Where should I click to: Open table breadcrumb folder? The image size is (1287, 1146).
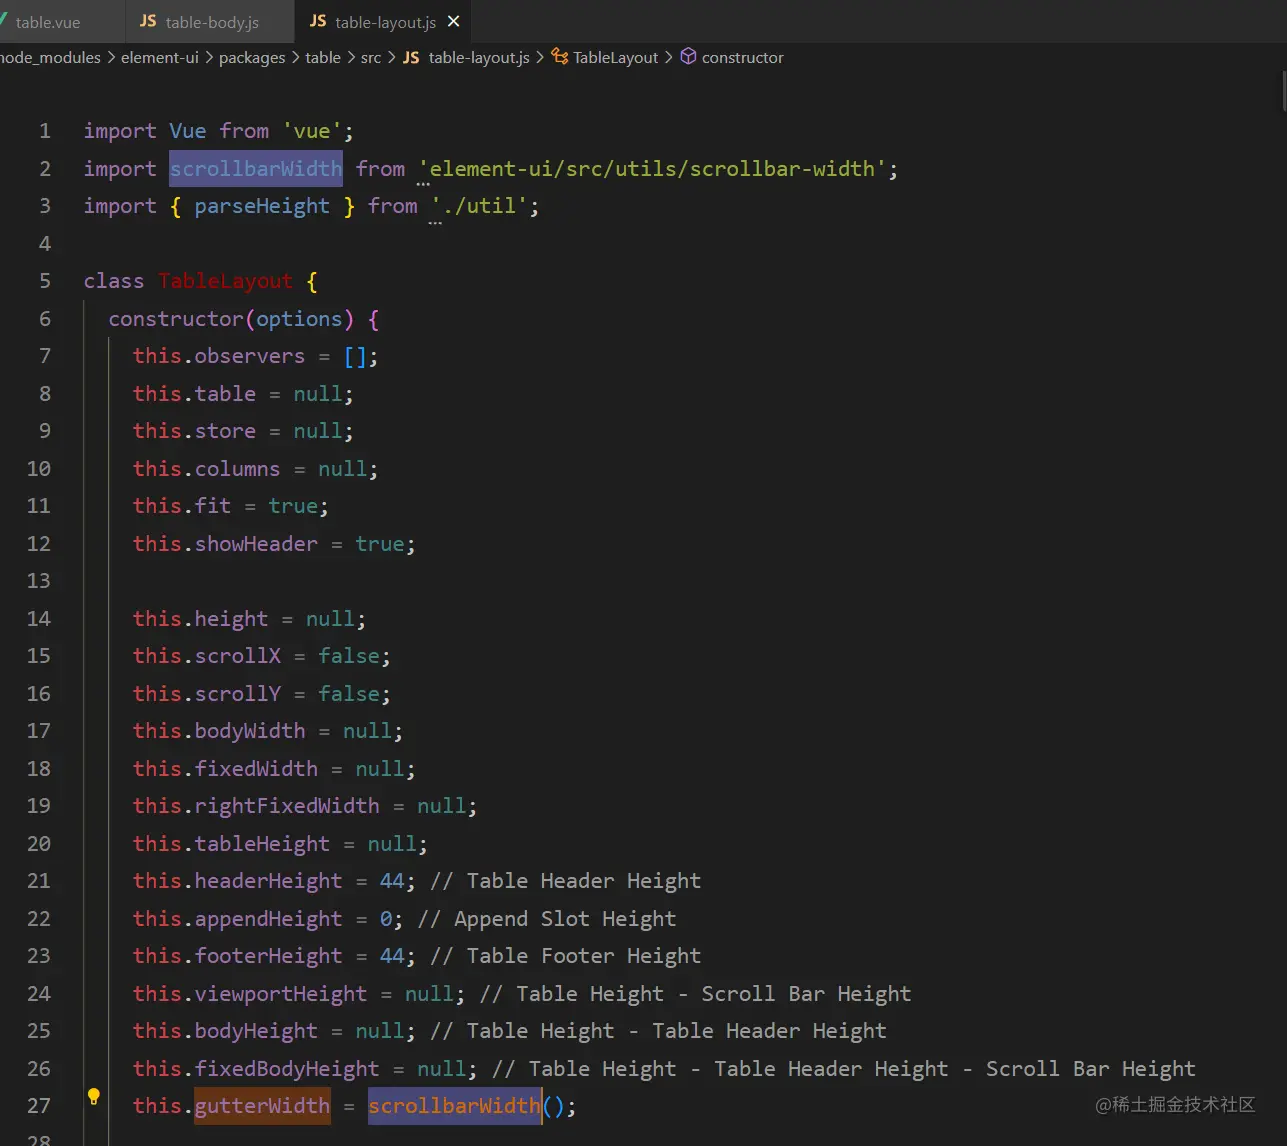pyautogui.click(x=323, y=58)
